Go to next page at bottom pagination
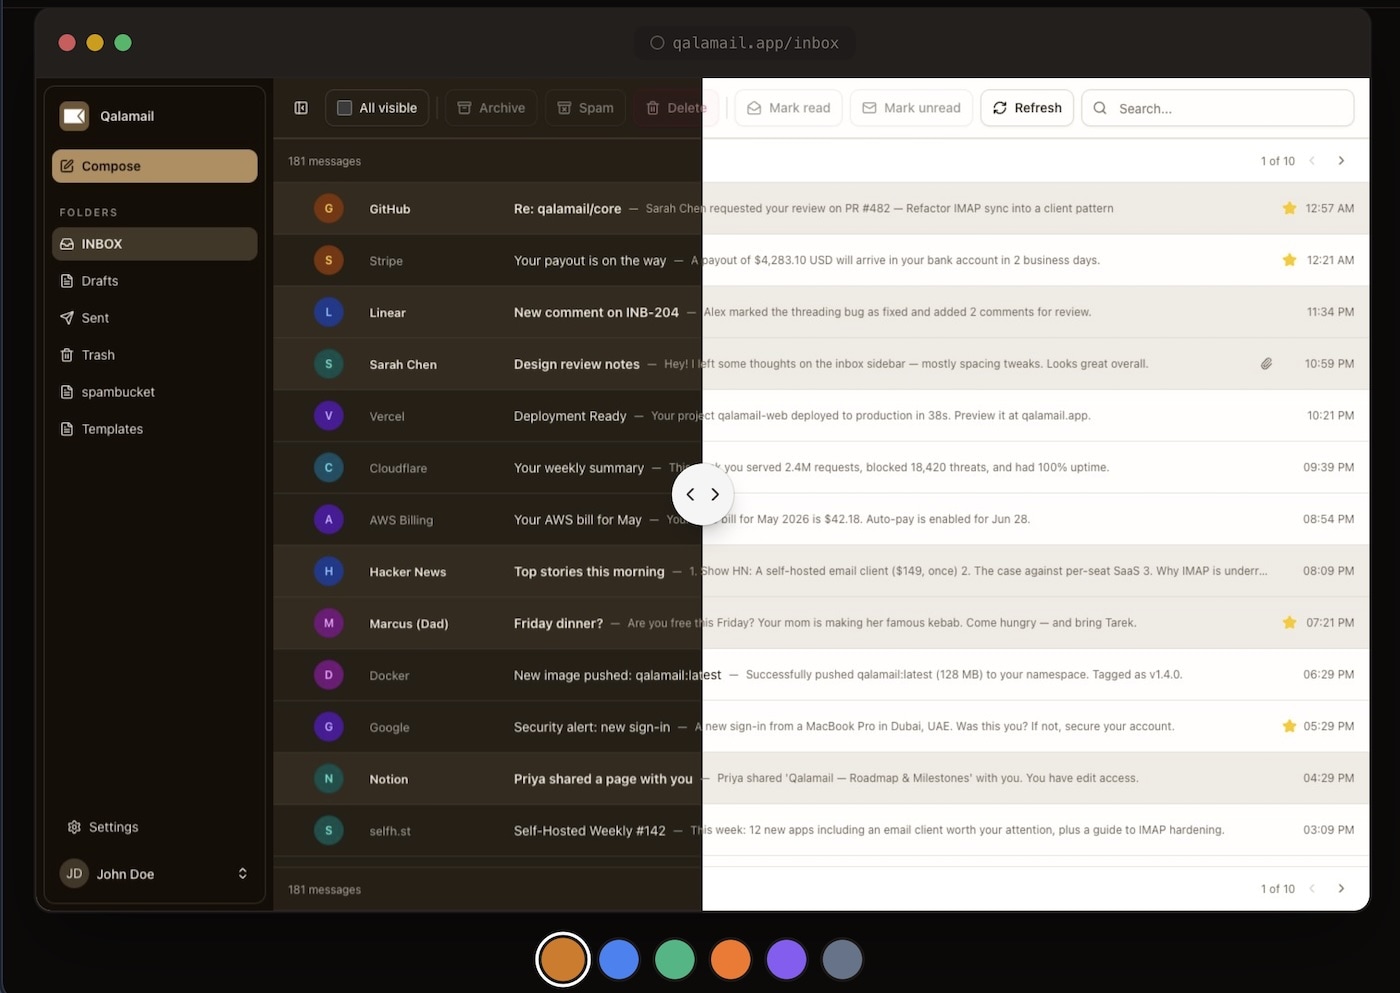The height and width of the screenshot is (993, 1400). click(x=1341, y=888)
